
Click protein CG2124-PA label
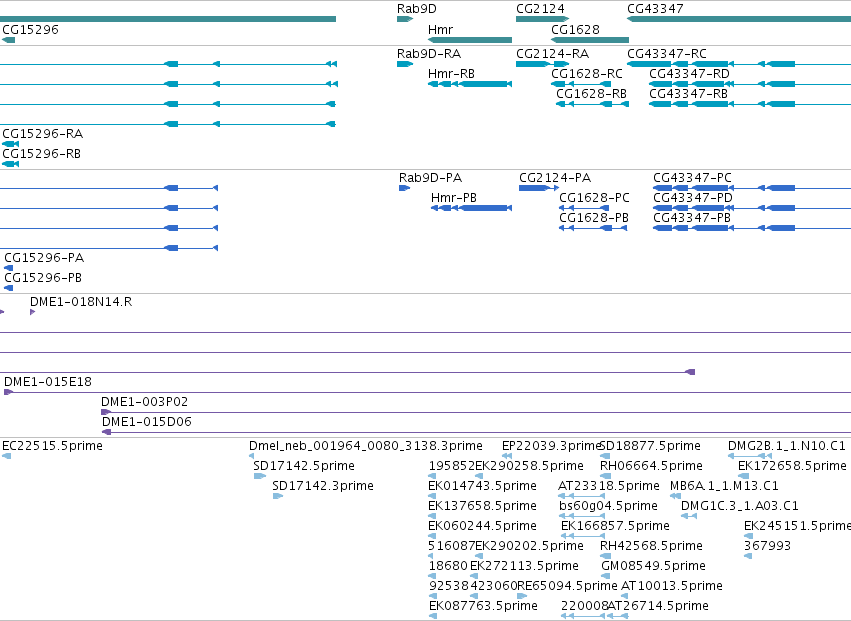point(555,178)
